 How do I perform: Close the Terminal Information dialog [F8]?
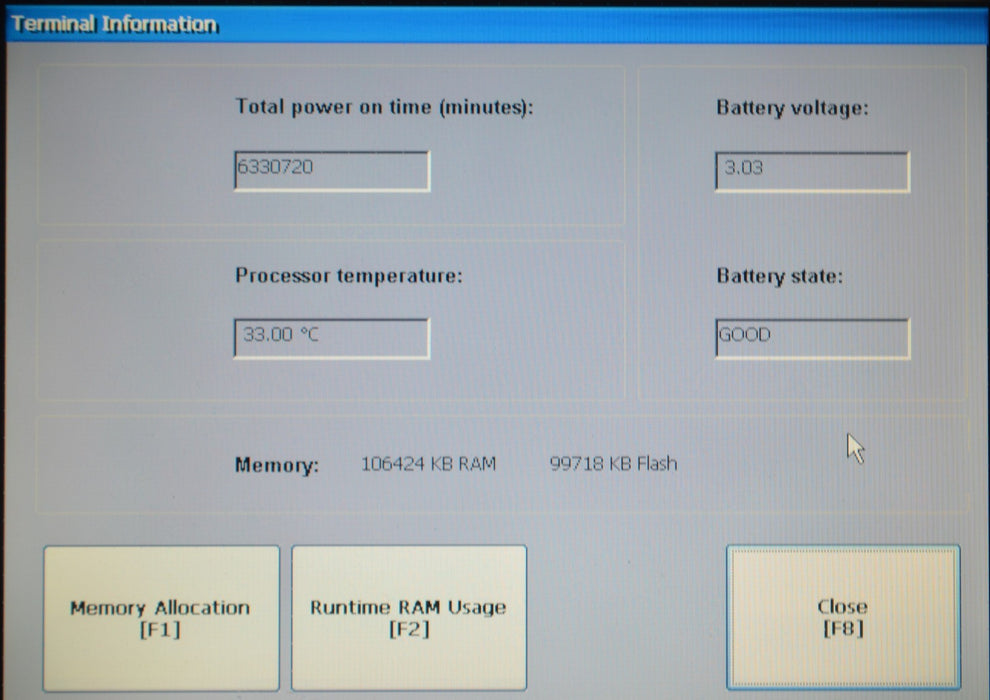pyautogui.click(x=843, y=617)
